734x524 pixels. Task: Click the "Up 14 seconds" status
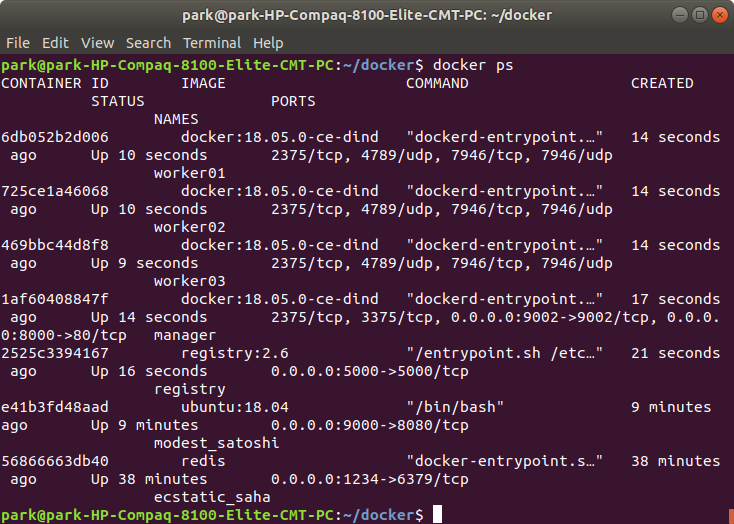pos(149,317)
